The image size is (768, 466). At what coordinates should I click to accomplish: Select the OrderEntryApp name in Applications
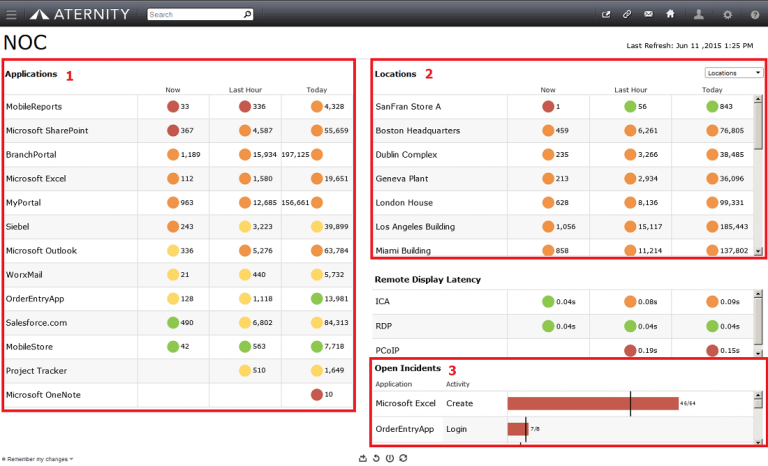(35, 299)
